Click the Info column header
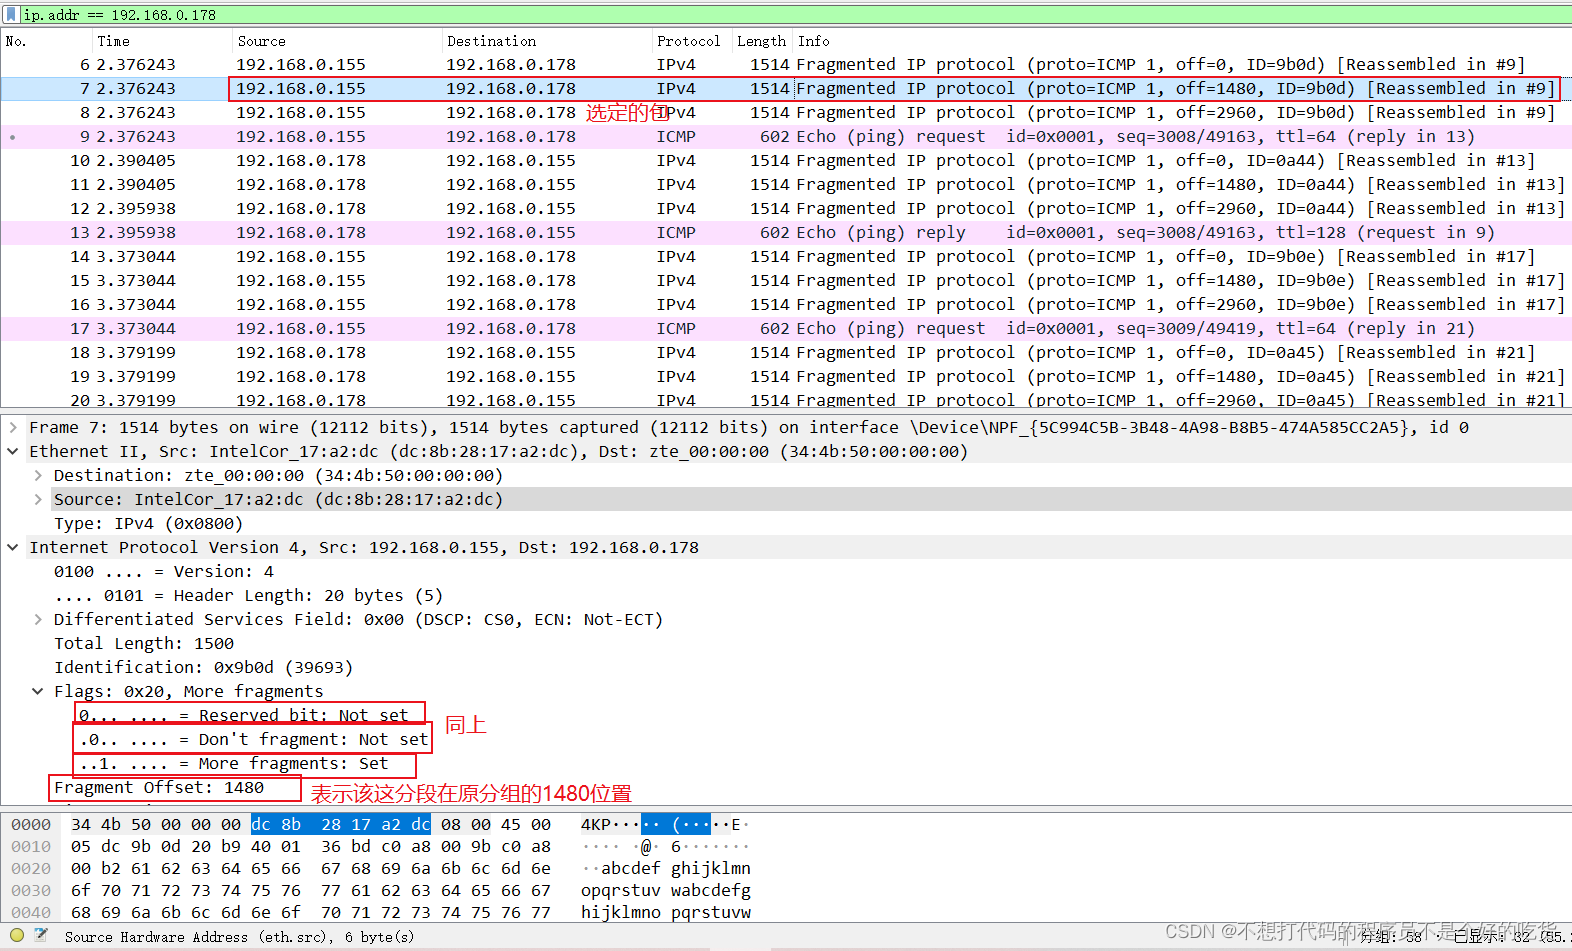Image resolution: width=1572 pixels, height=951 pixels. coord(1182,41)
